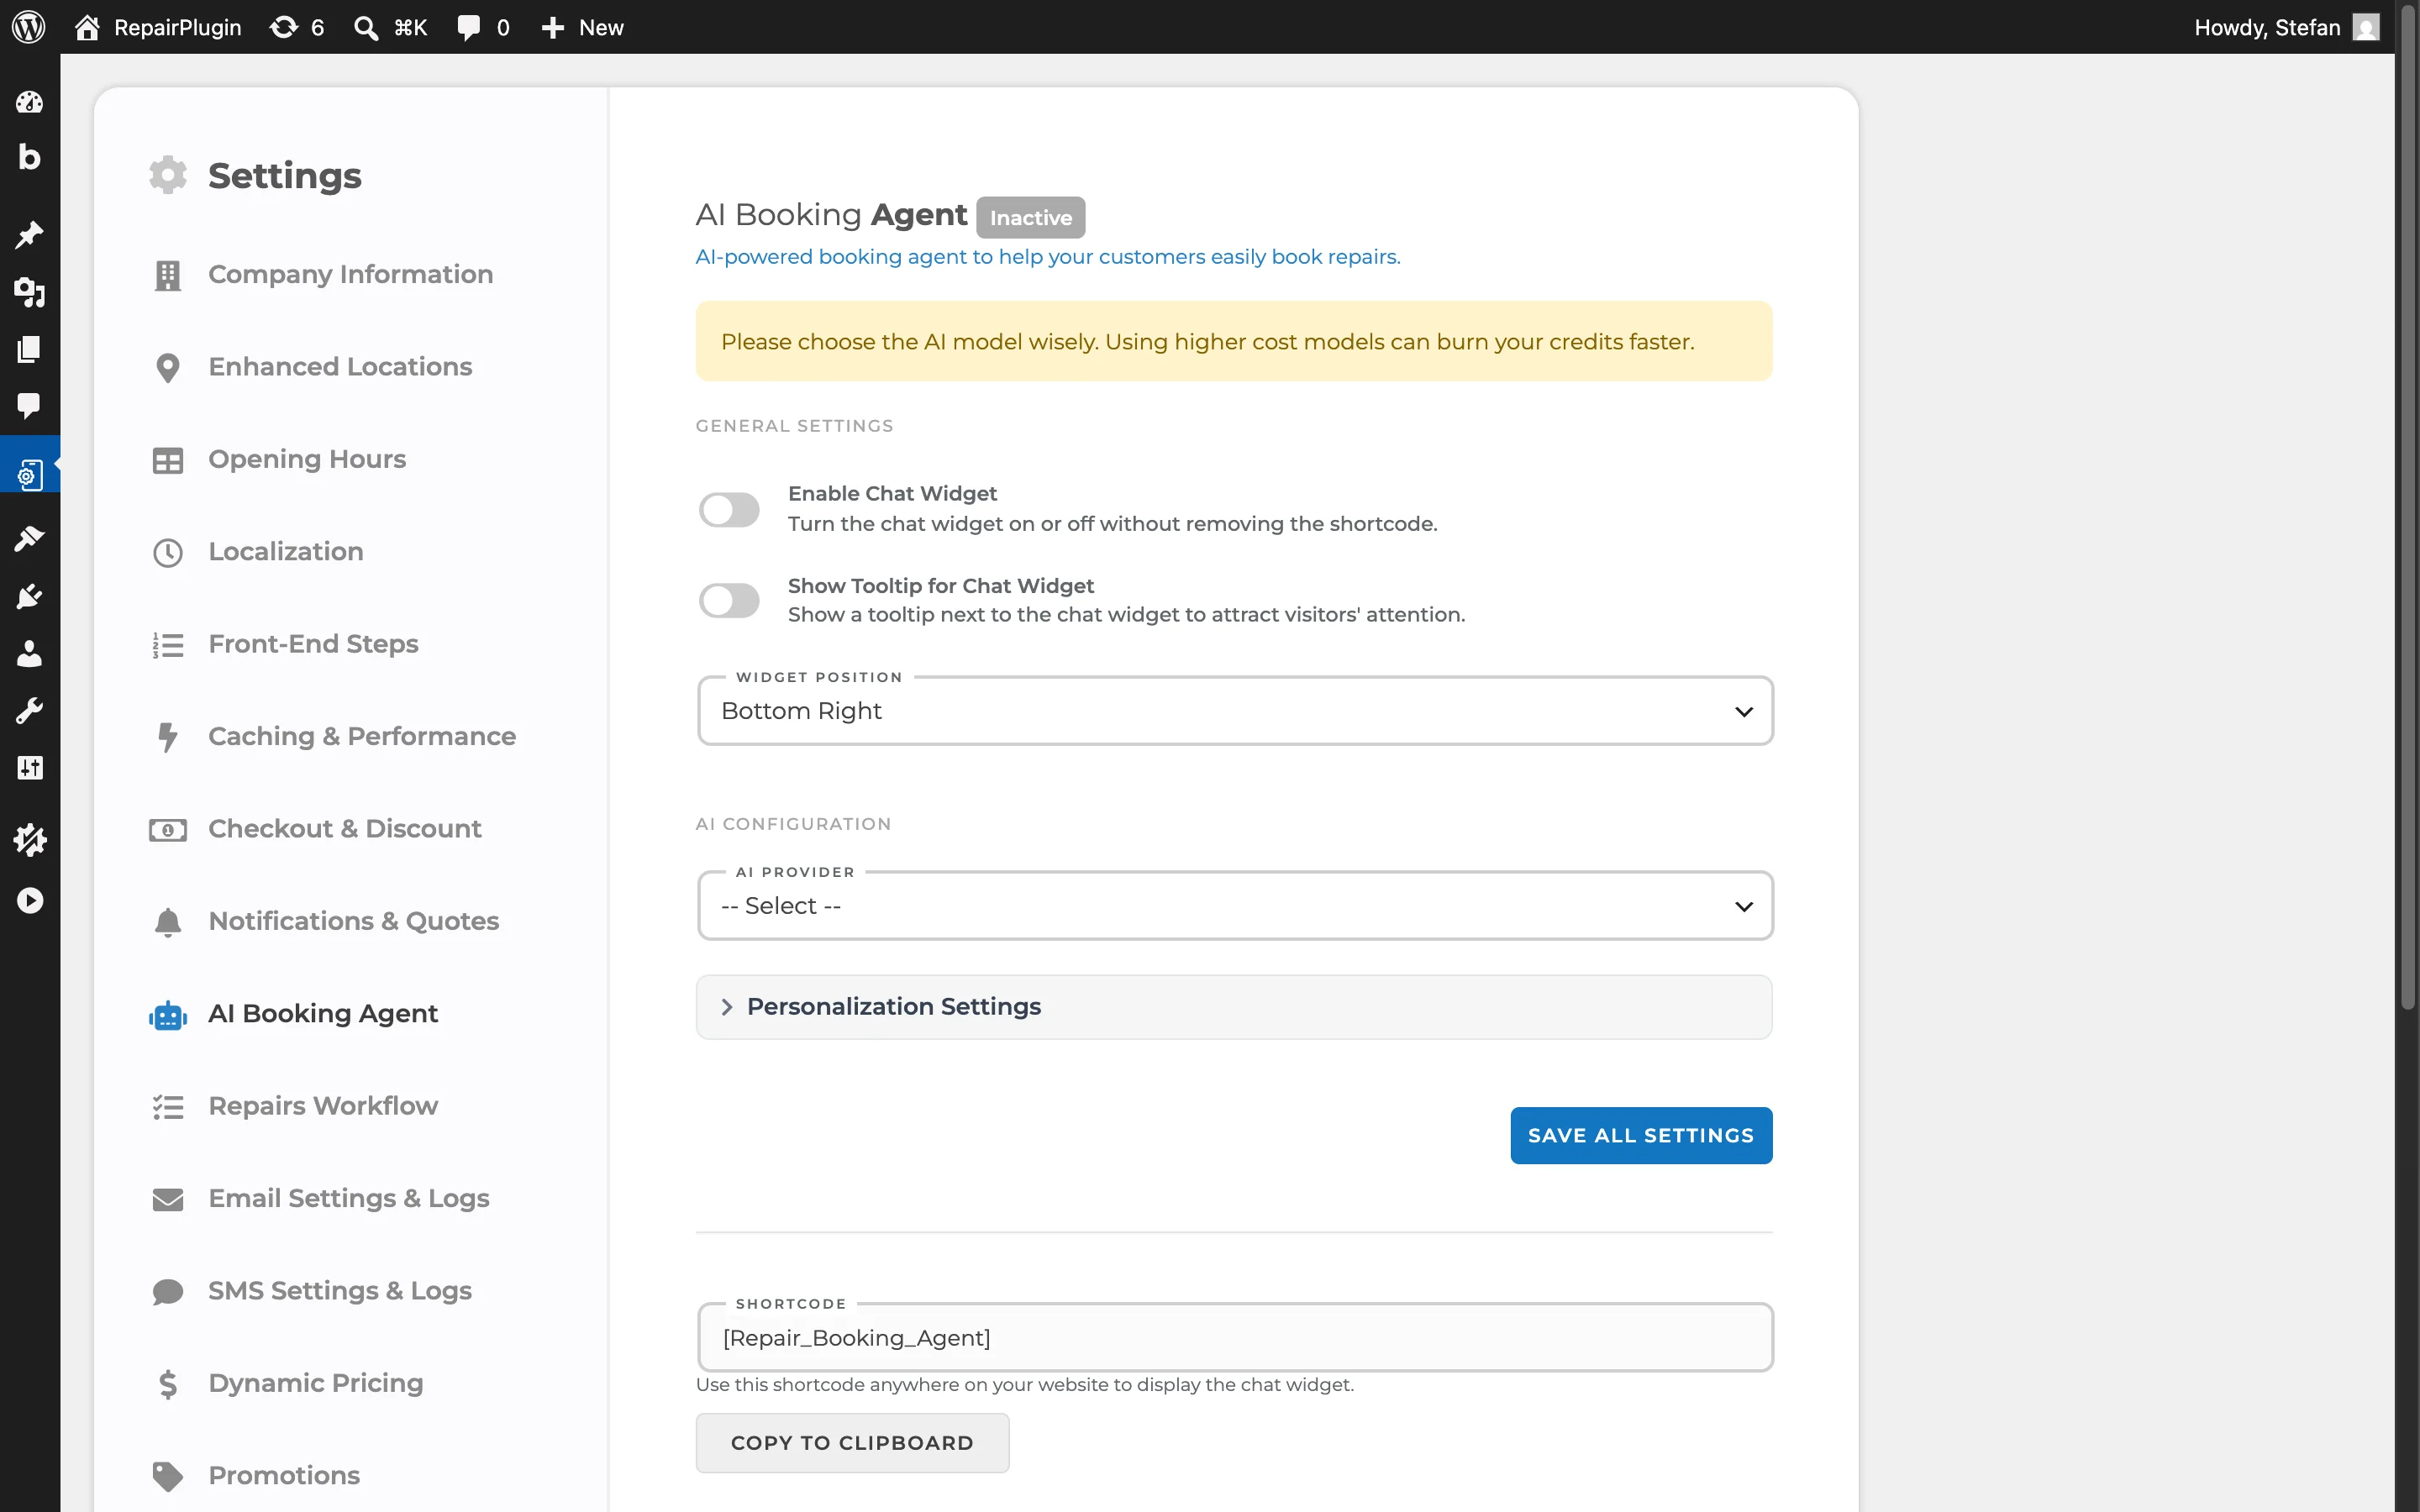The image size is (2420, 1512).
Task: Open Checkout & Discount settings
Action: click(344, 829)
